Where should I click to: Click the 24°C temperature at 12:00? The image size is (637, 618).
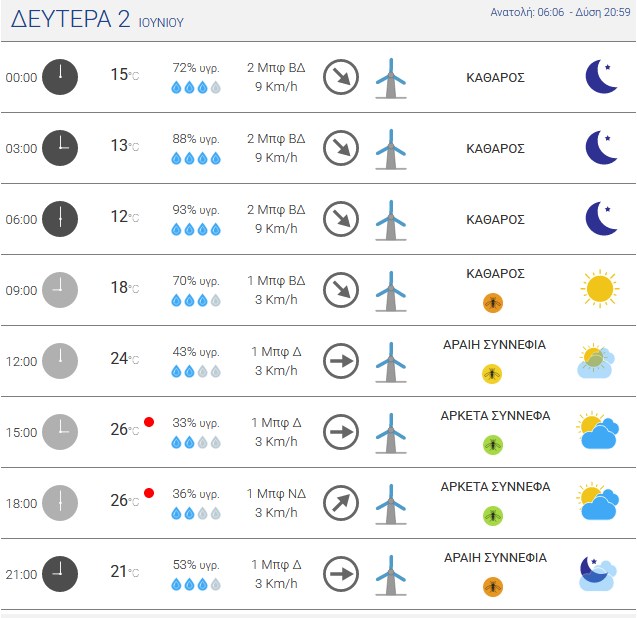125,359
